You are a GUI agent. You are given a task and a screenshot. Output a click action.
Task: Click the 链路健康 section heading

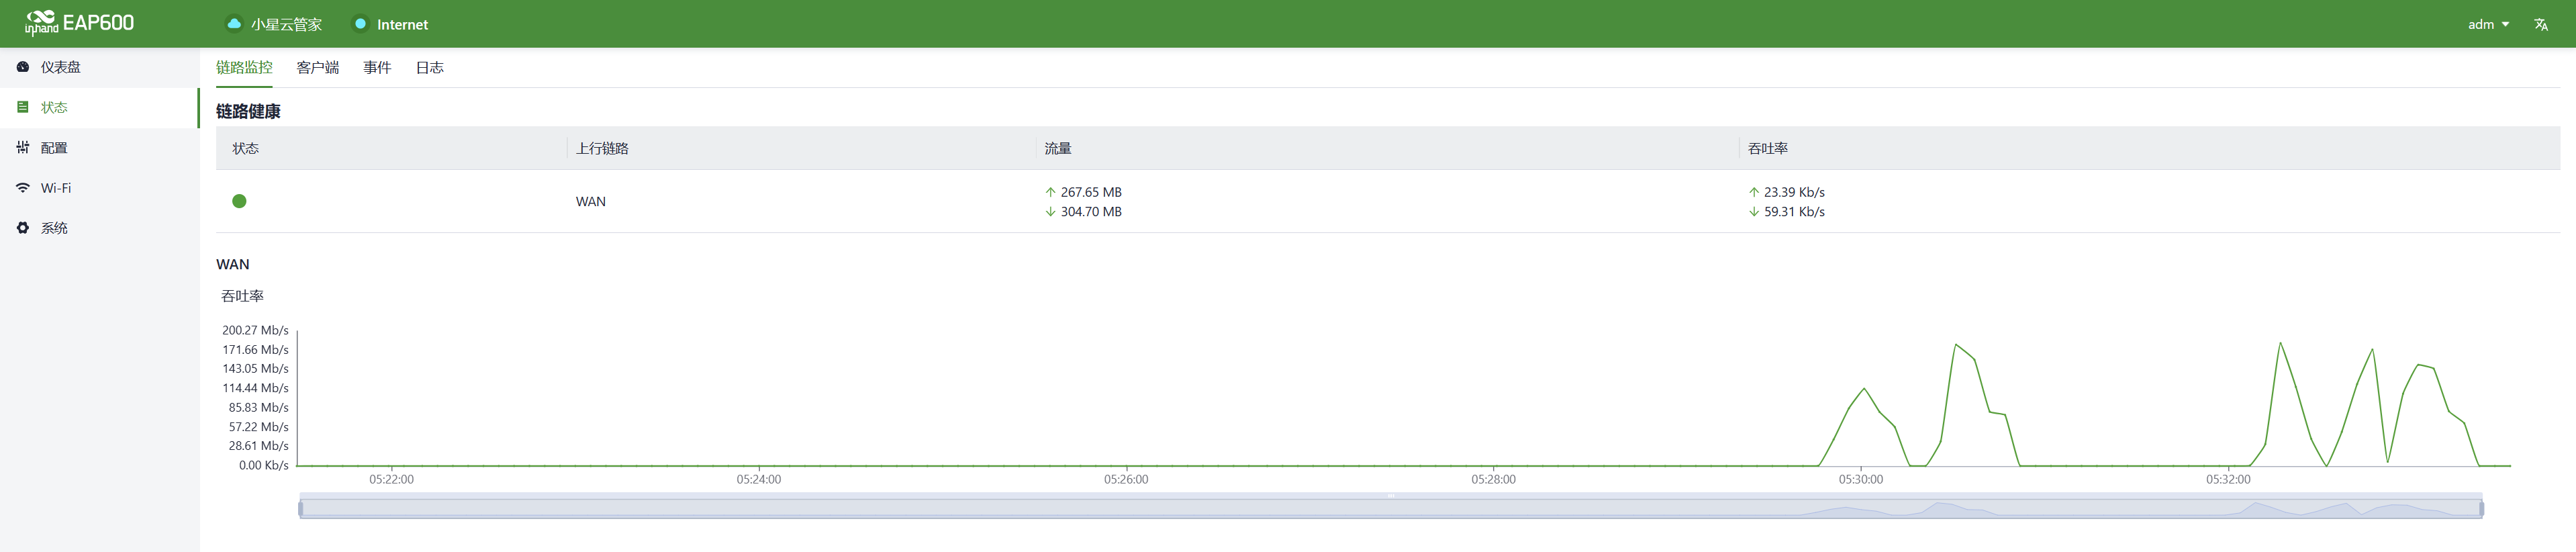point(248,111)
